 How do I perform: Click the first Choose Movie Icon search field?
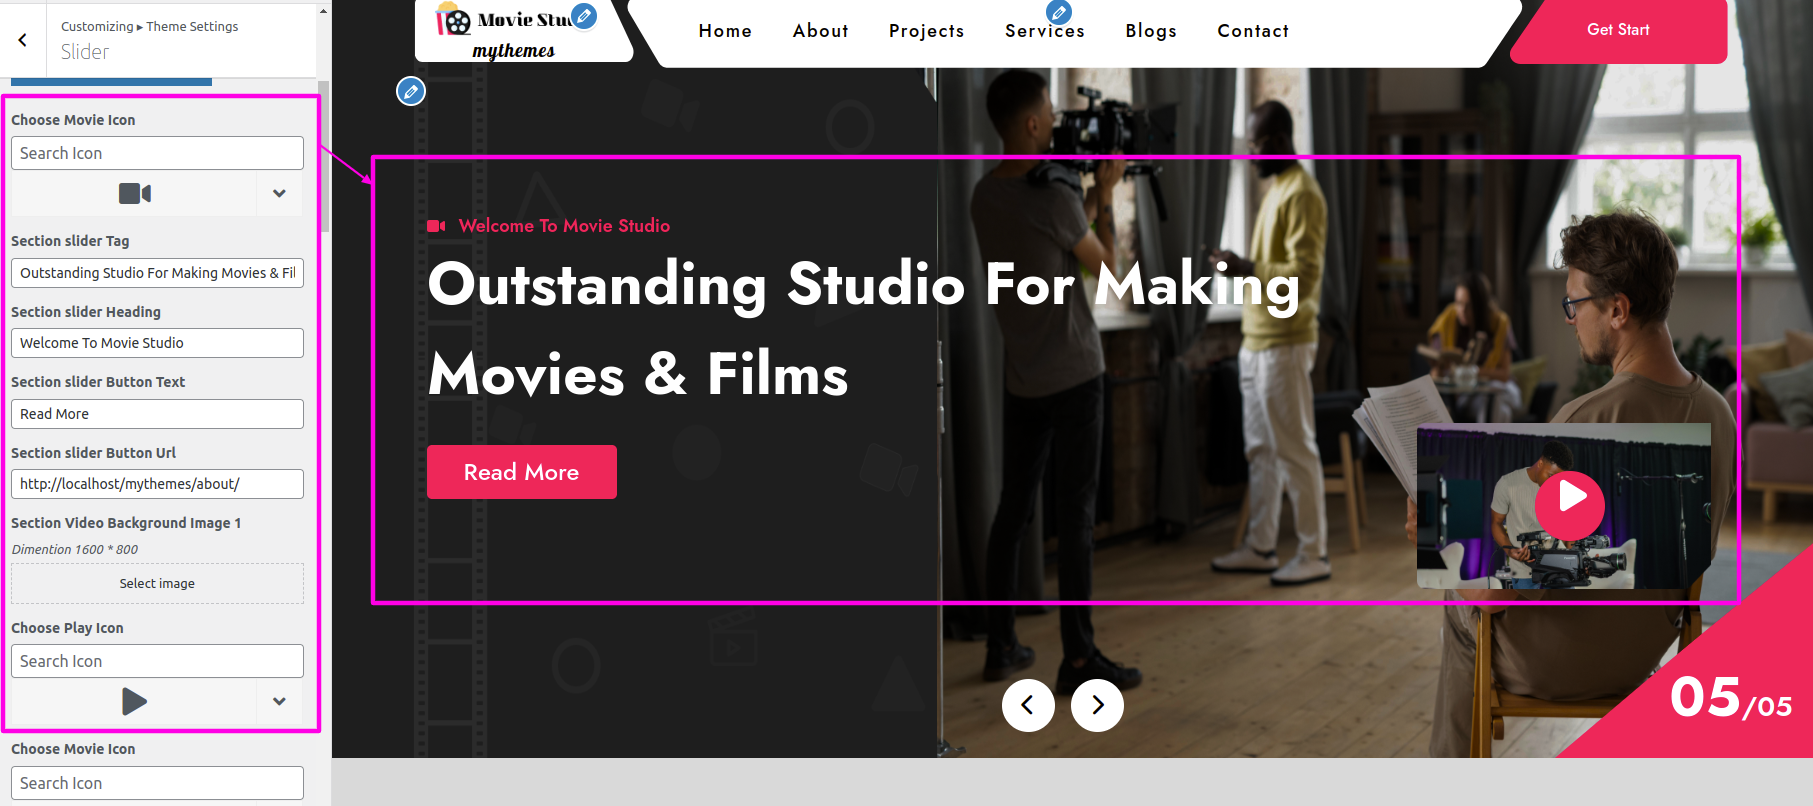coord(157,153)
